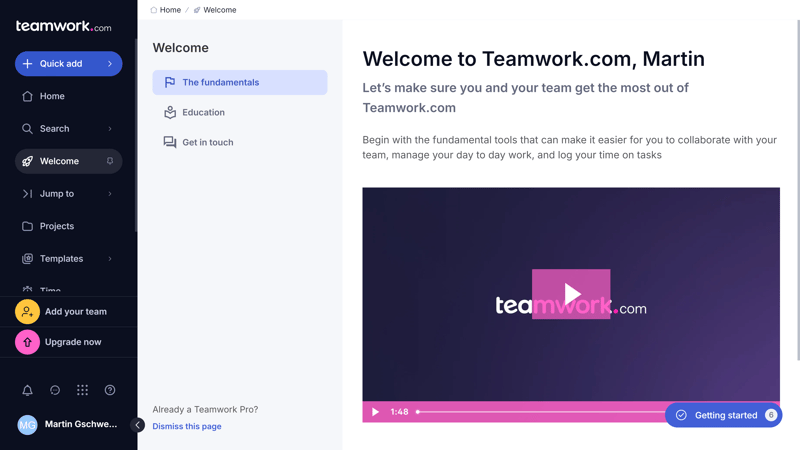
Task: Click Home in the breadcrumb
Action: (x=170, y=10)
